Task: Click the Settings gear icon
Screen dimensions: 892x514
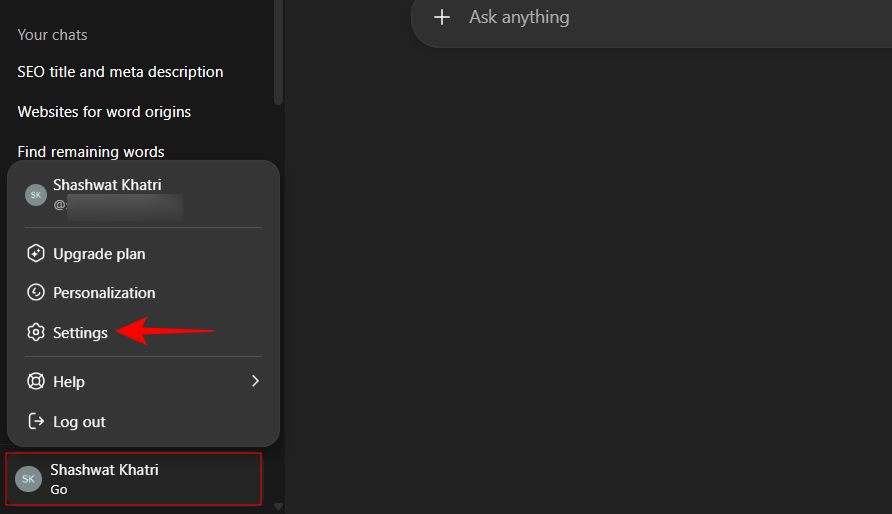Action: click(36, 333)
